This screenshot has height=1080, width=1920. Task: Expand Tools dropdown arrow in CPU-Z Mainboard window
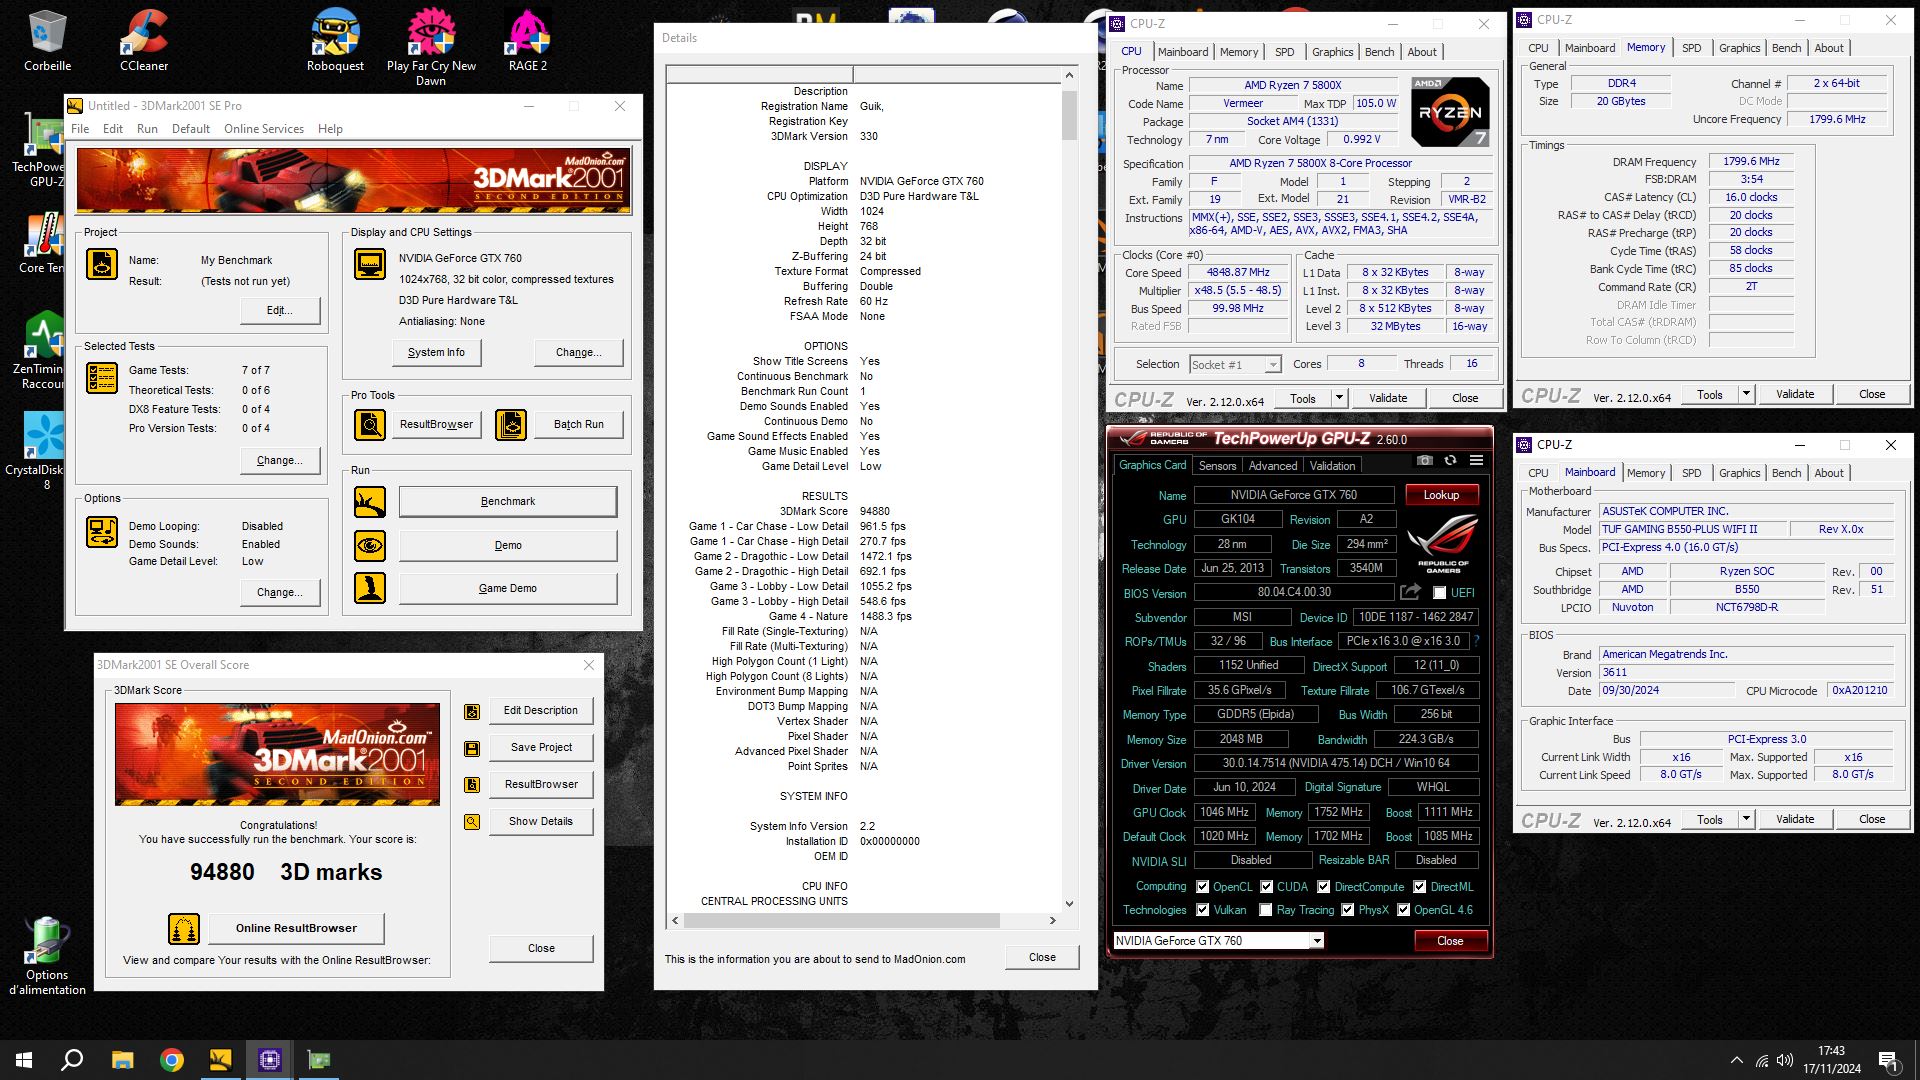coord(1746,819)
